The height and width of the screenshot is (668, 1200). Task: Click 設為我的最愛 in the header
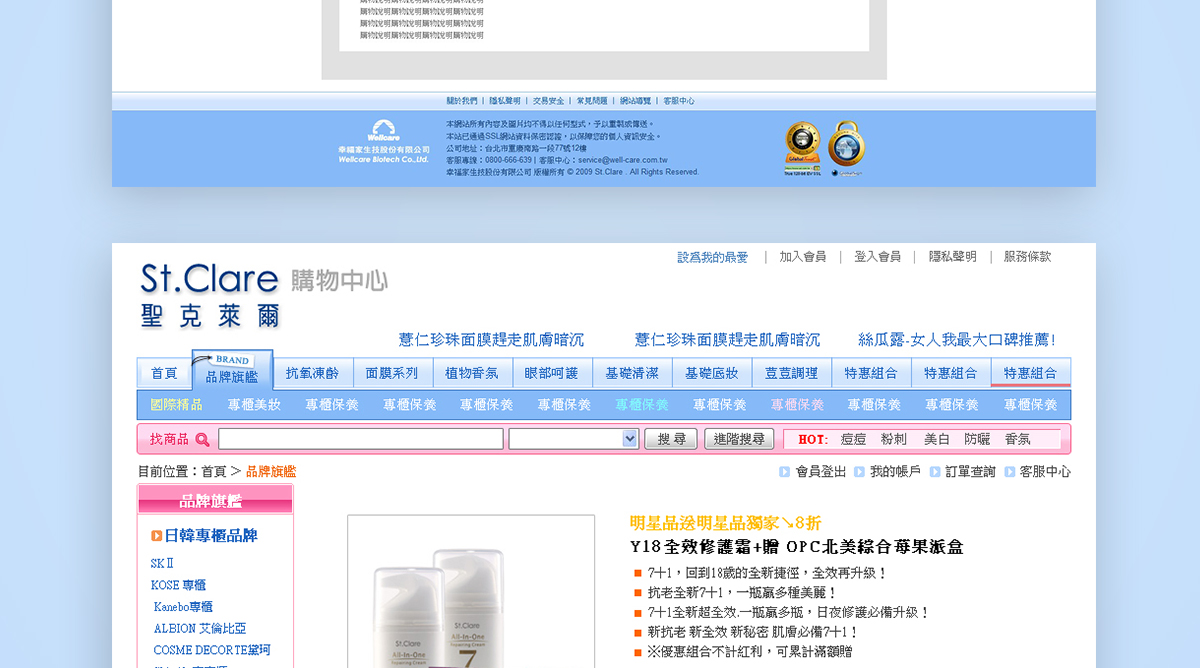[713, 257]
